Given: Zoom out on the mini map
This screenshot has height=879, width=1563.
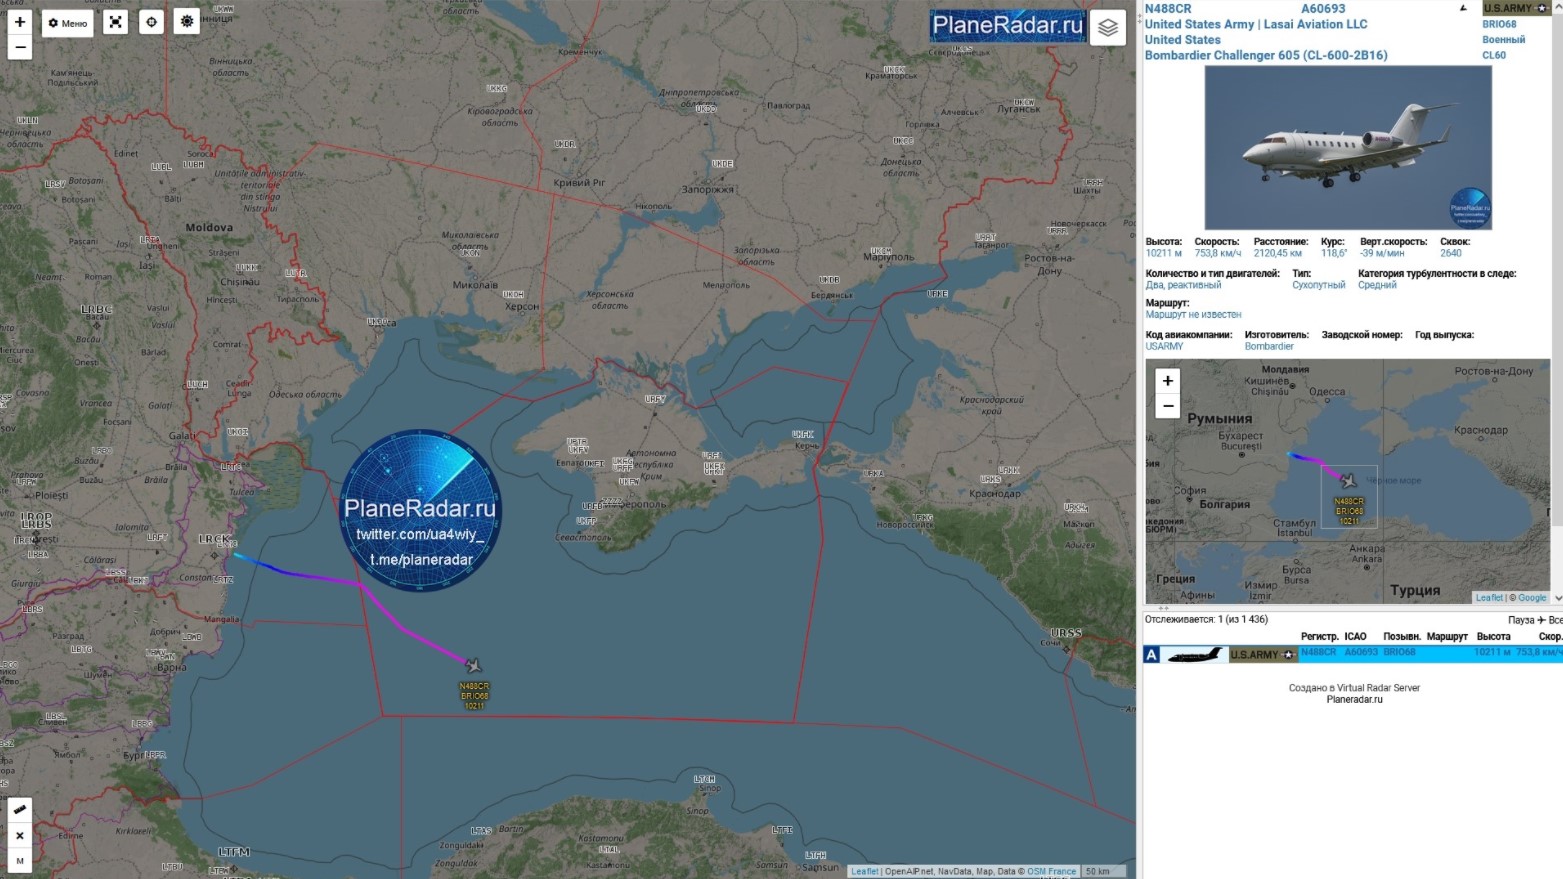Looking at the screenshot, I should tap(1167, 406).
